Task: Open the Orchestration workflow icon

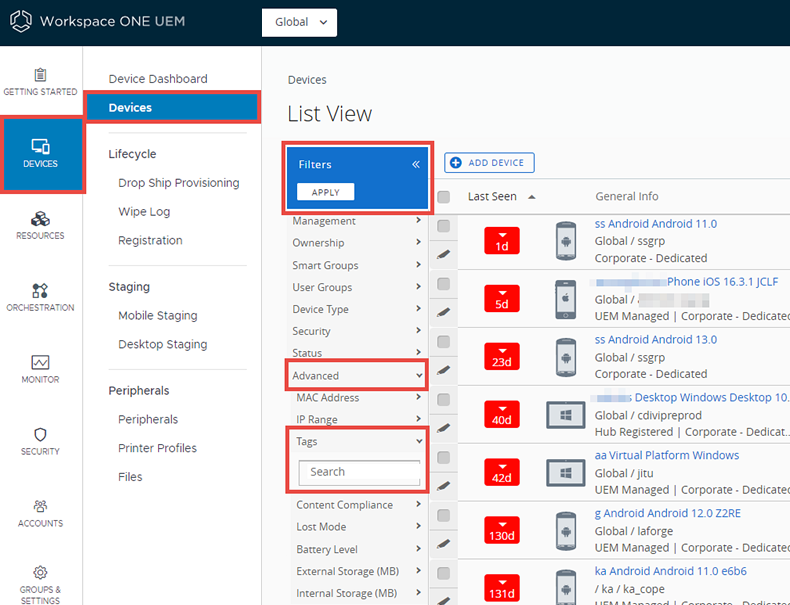Action: [x=40, y=291]
